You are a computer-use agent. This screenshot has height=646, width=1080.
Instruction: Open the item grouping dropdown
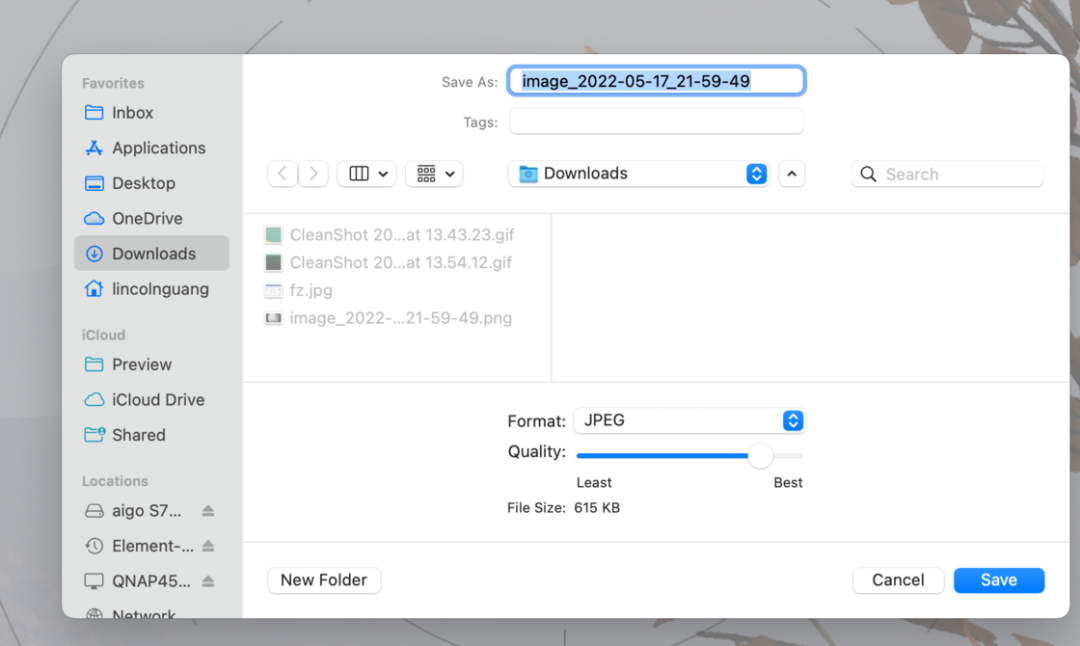pos(434,174)
